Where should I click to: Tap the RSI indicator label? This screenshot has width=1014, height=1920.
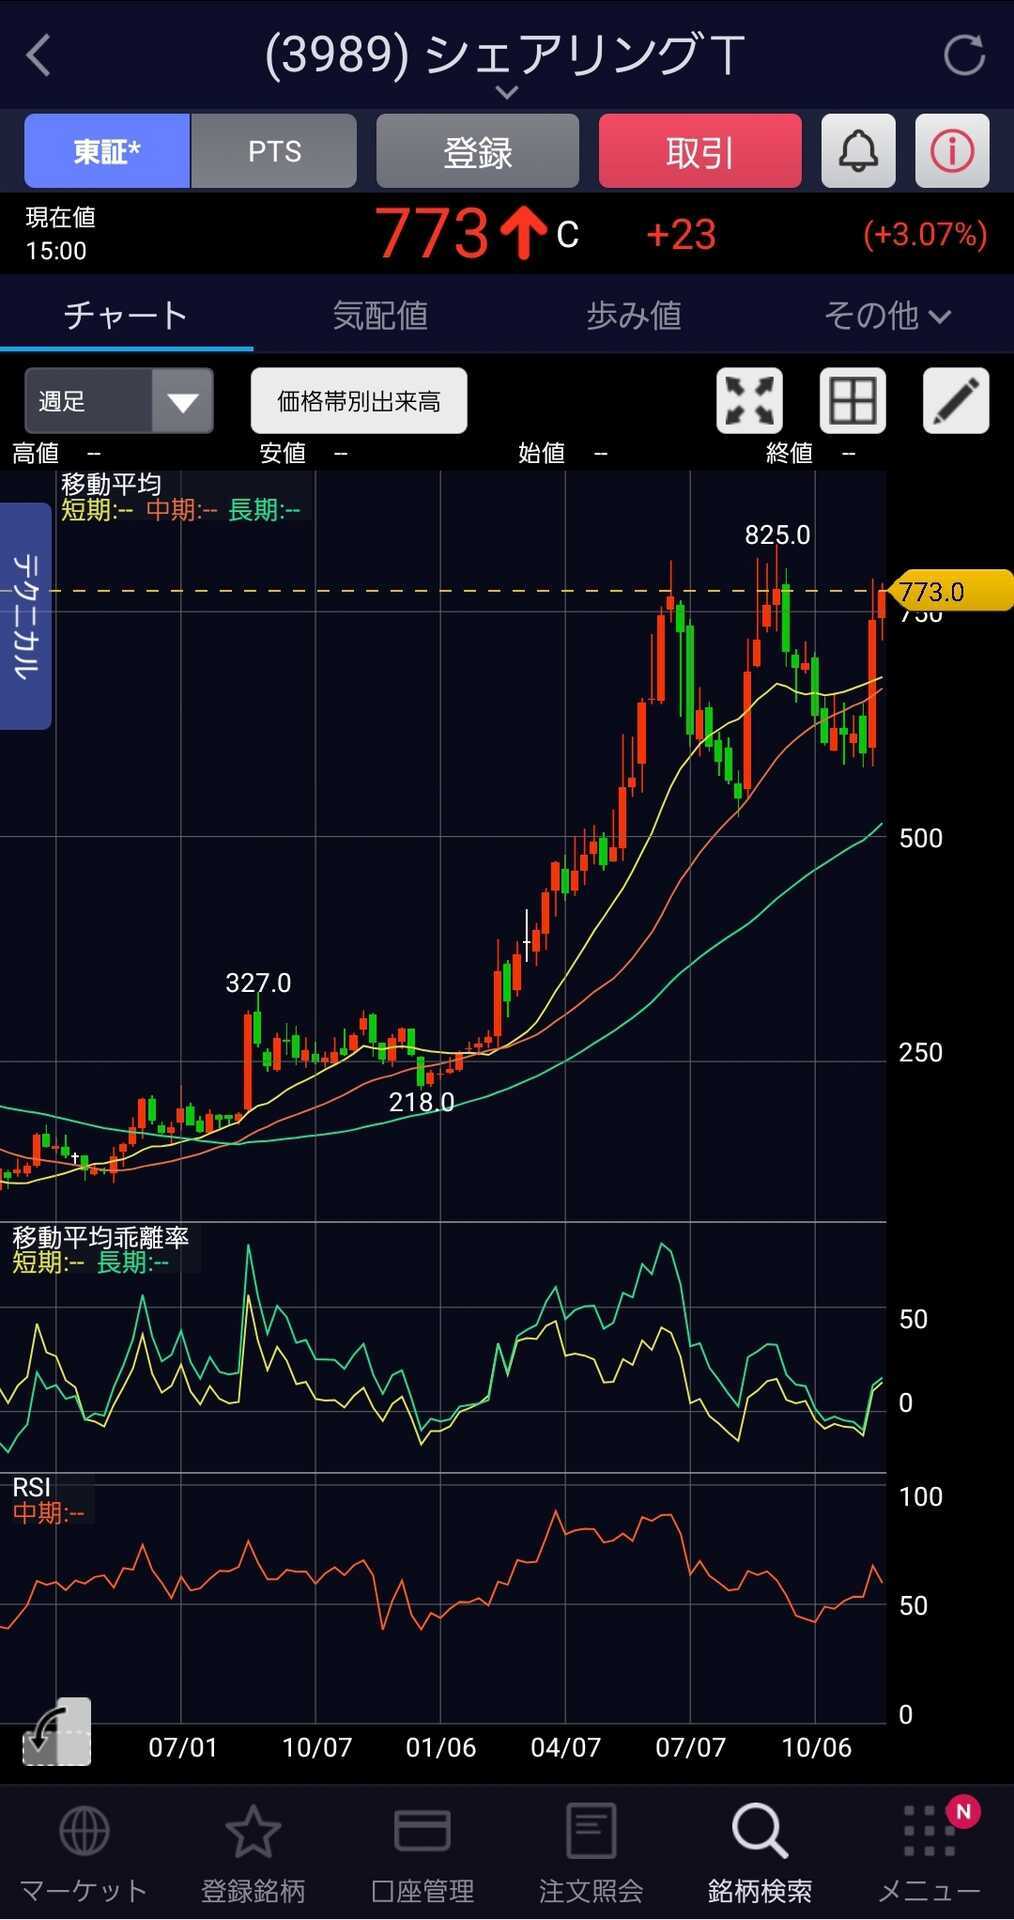(31, 1487)
